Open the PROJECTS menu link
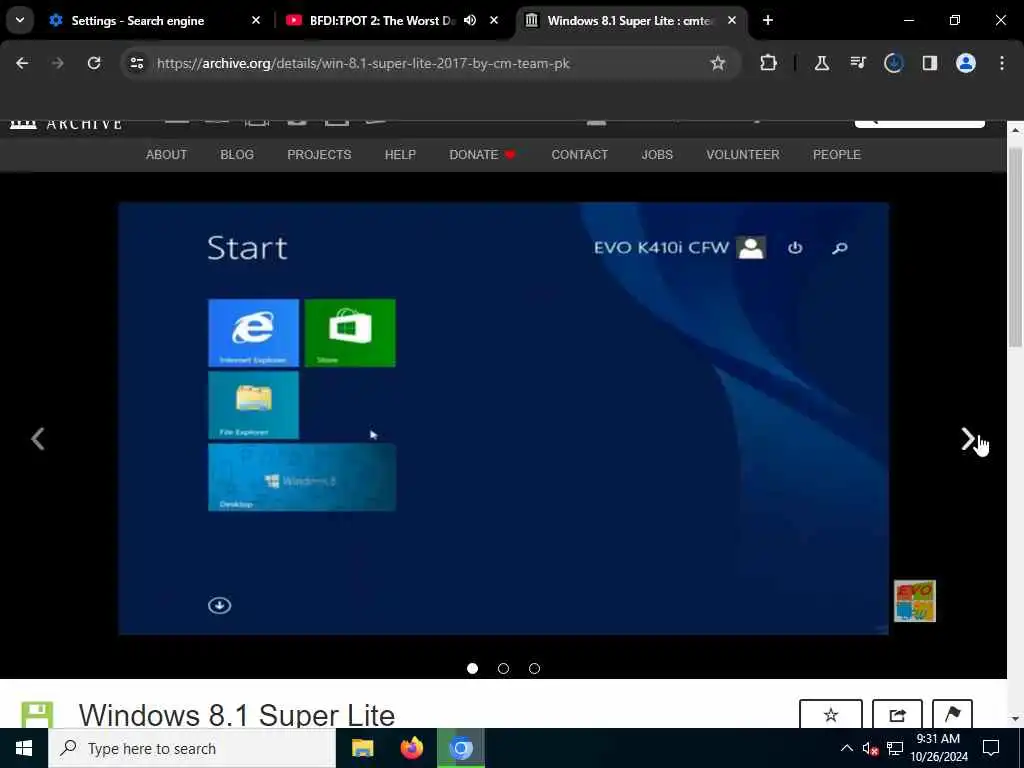The height and width of the screenshot is (768, 1024). [319, 155]
